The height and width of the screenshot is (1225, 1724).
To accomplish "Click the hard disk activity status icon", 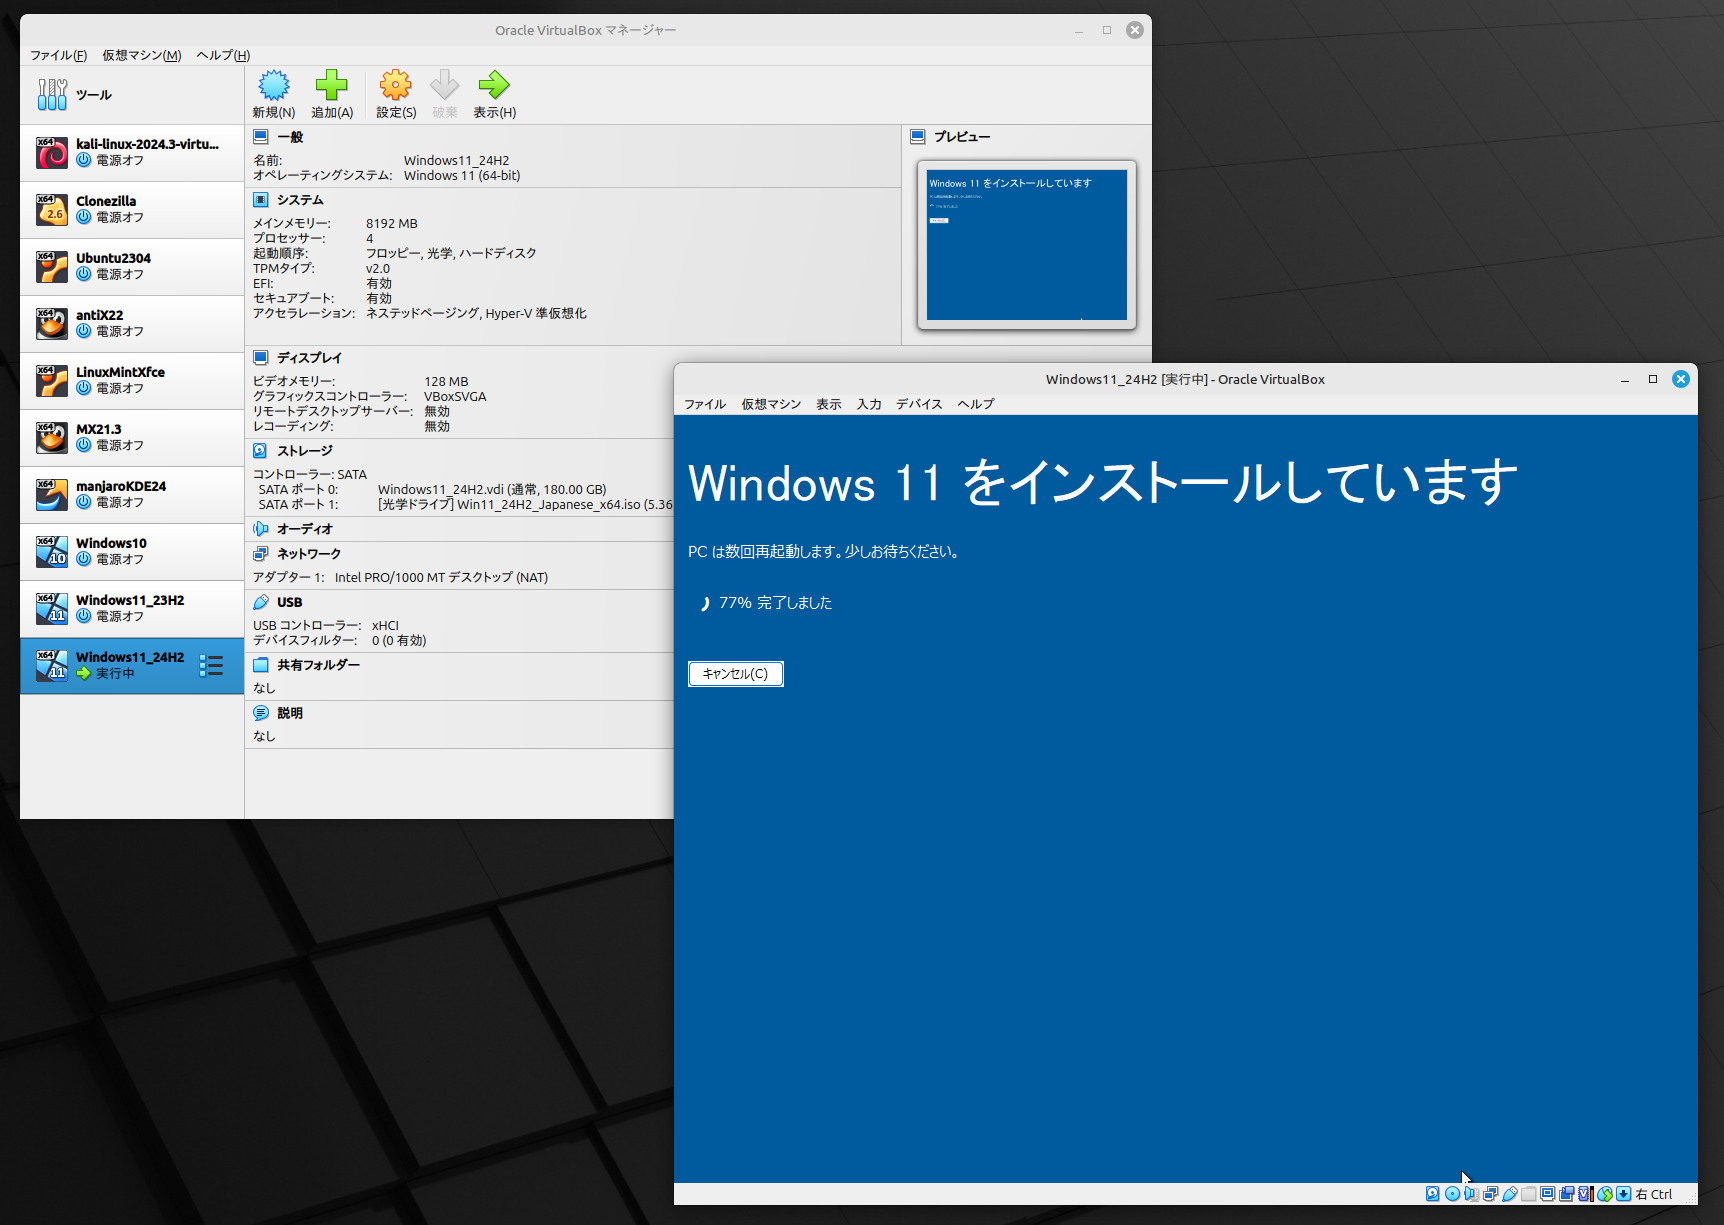I will point(1433,1193).
